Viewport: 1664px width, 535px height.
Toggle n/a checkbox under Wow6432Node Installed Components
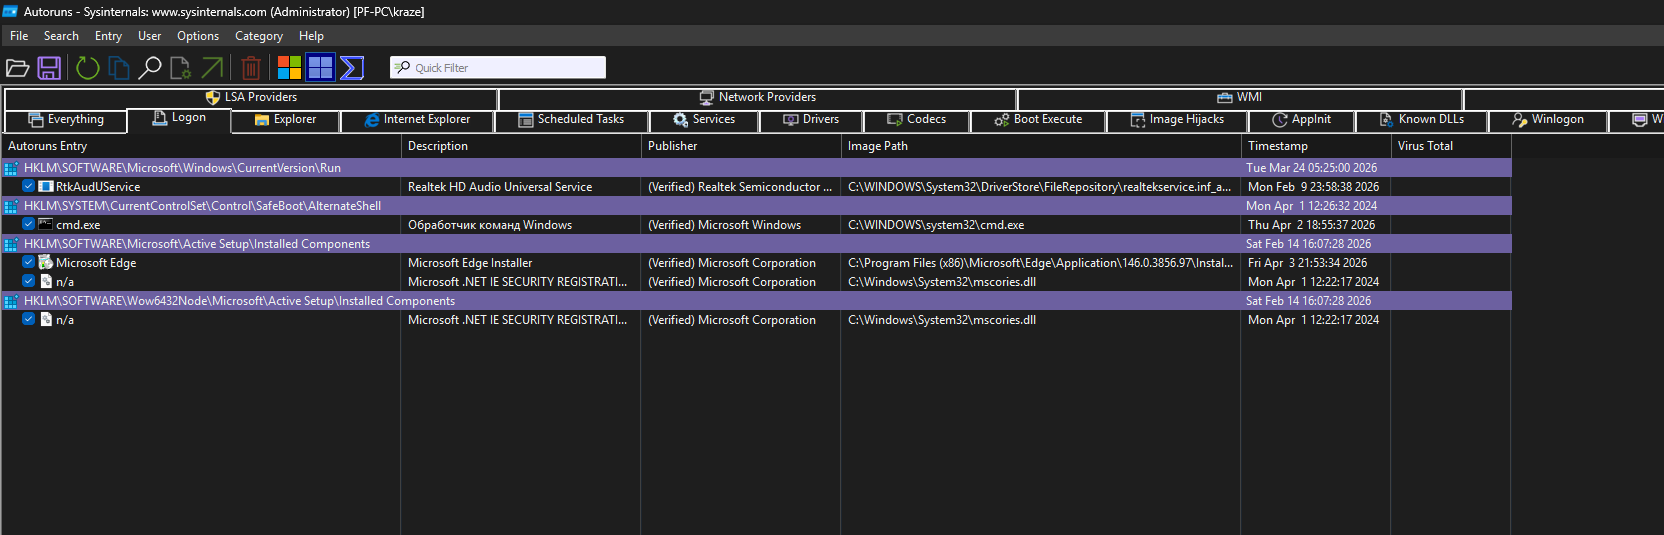(x=28, y=319)
